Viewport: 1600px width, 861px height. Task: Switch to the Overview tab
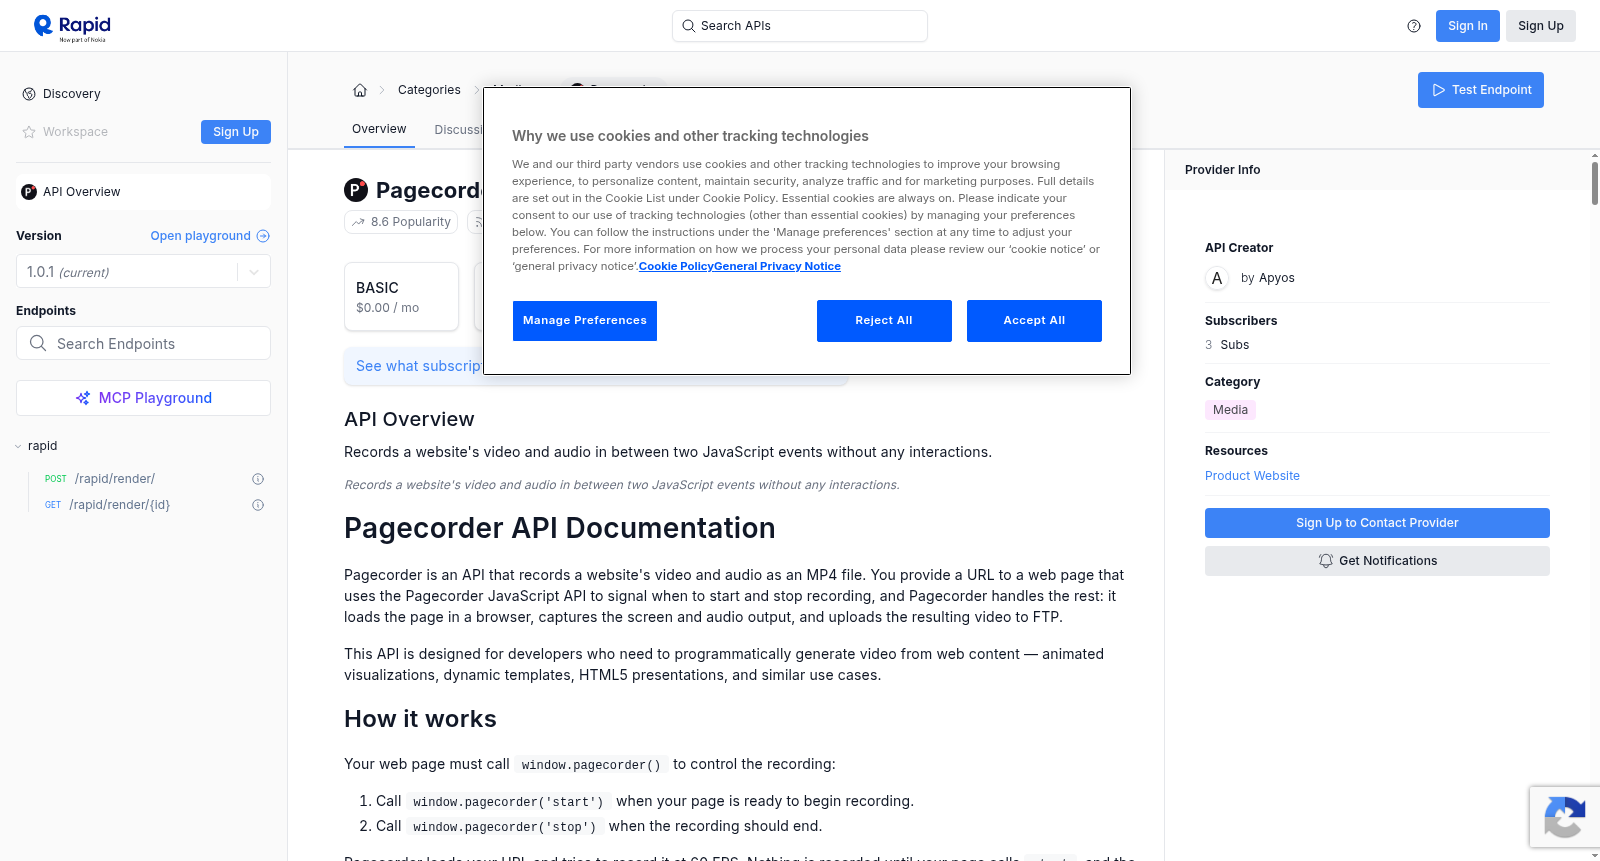[379, 129]
